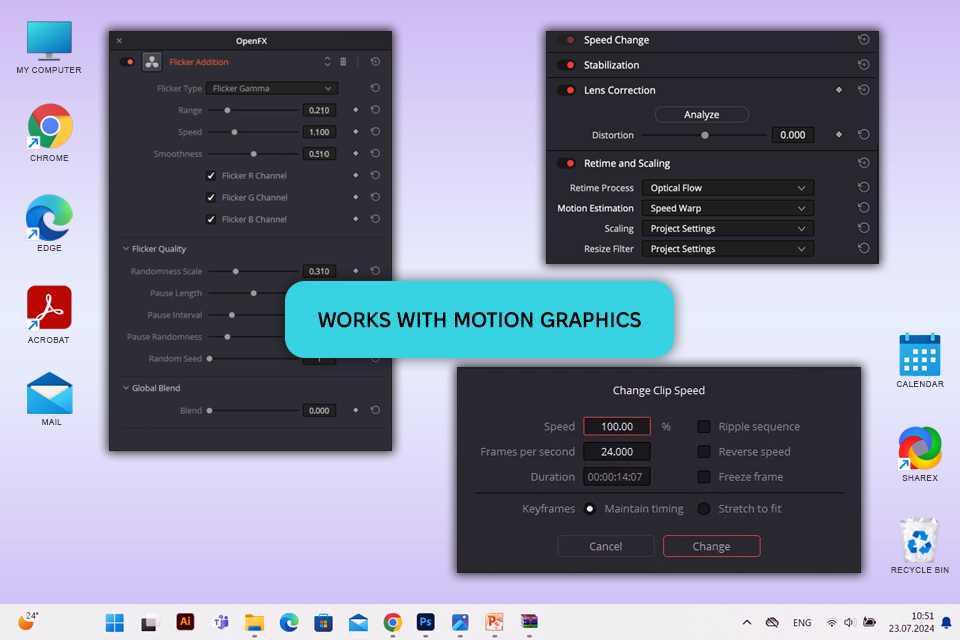Open the Windows Start menu
Viewport: 960px width, 640px height.
point(114,622)
